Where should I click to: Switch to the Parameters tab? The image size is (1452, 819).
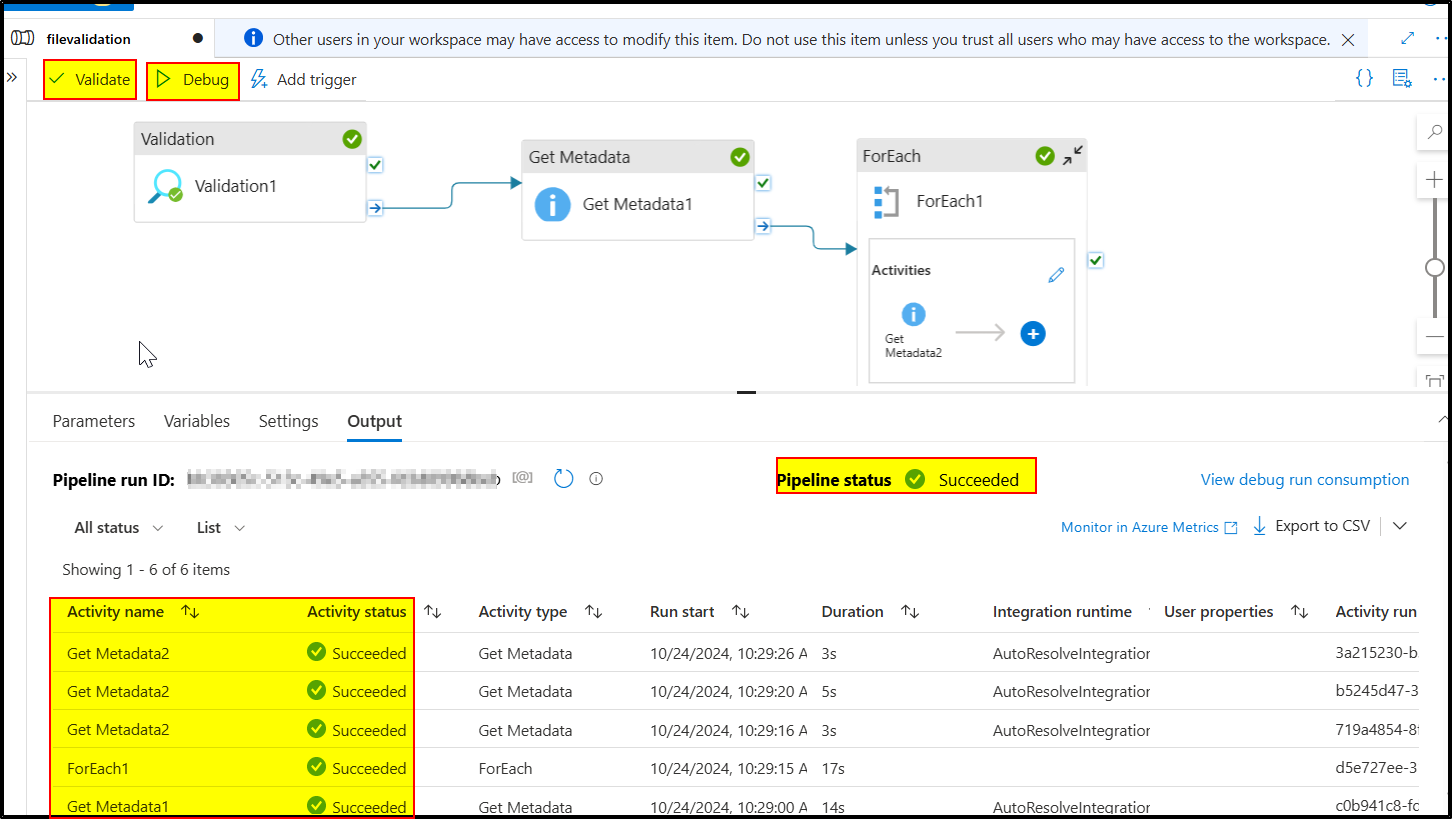pyautogui.click(x=93, y=421)
